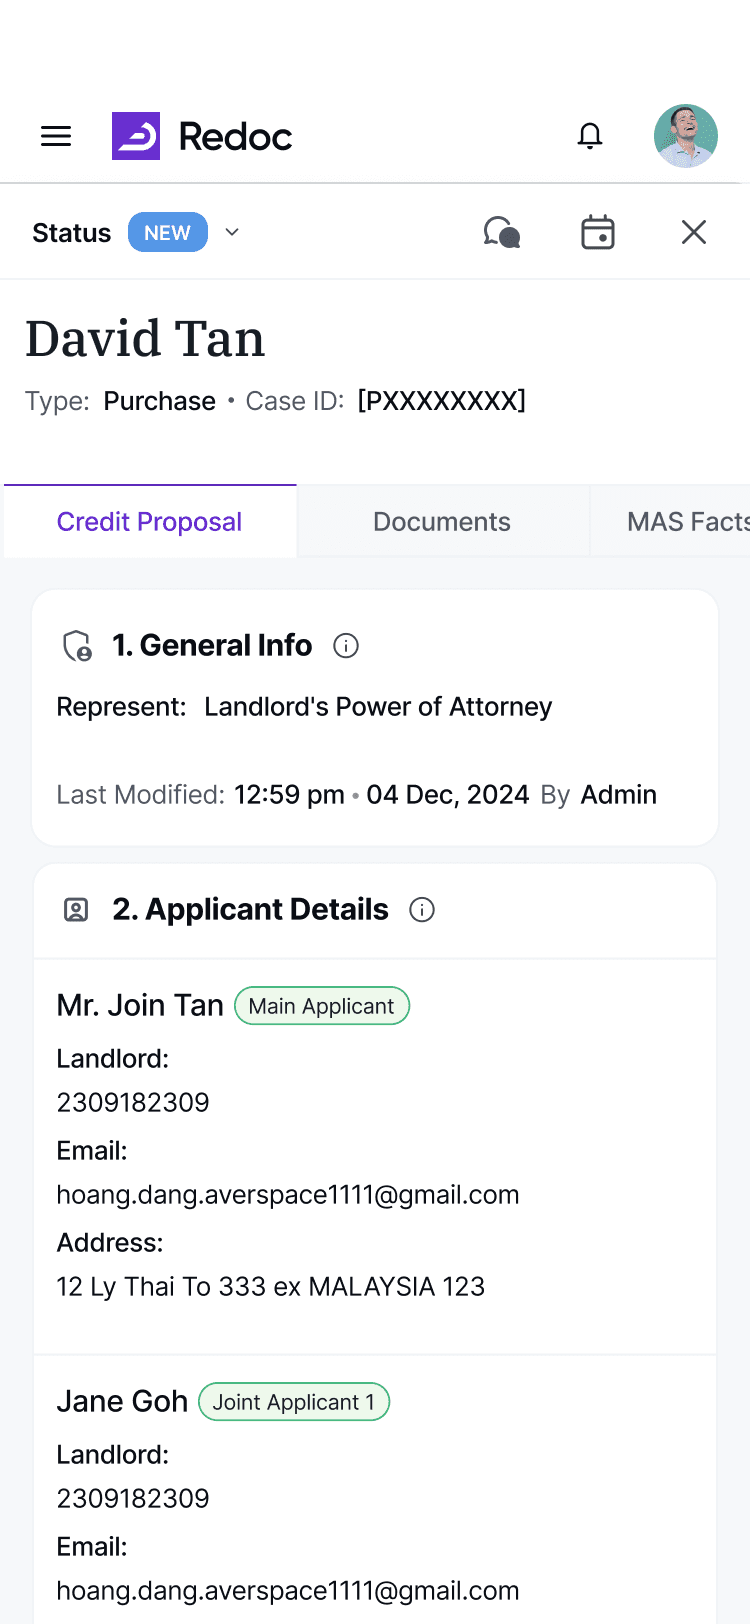This screenshot has width=750, height=1624.
Task: Click the Joint Applicant 1 badge
Action: [x=293, y=1402]
